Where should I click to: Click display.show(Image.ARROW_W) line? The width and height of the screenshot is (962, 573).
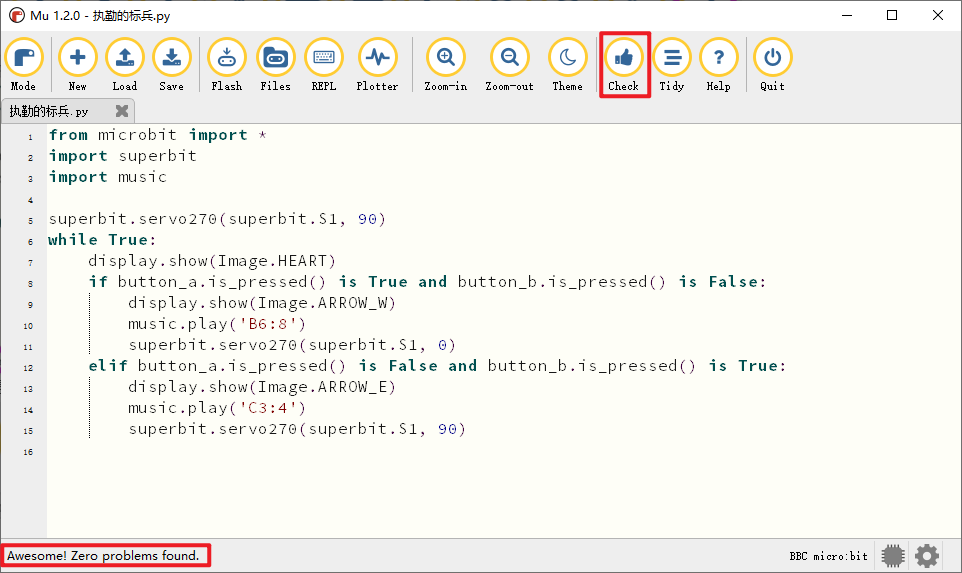click(x=262, y=303)
